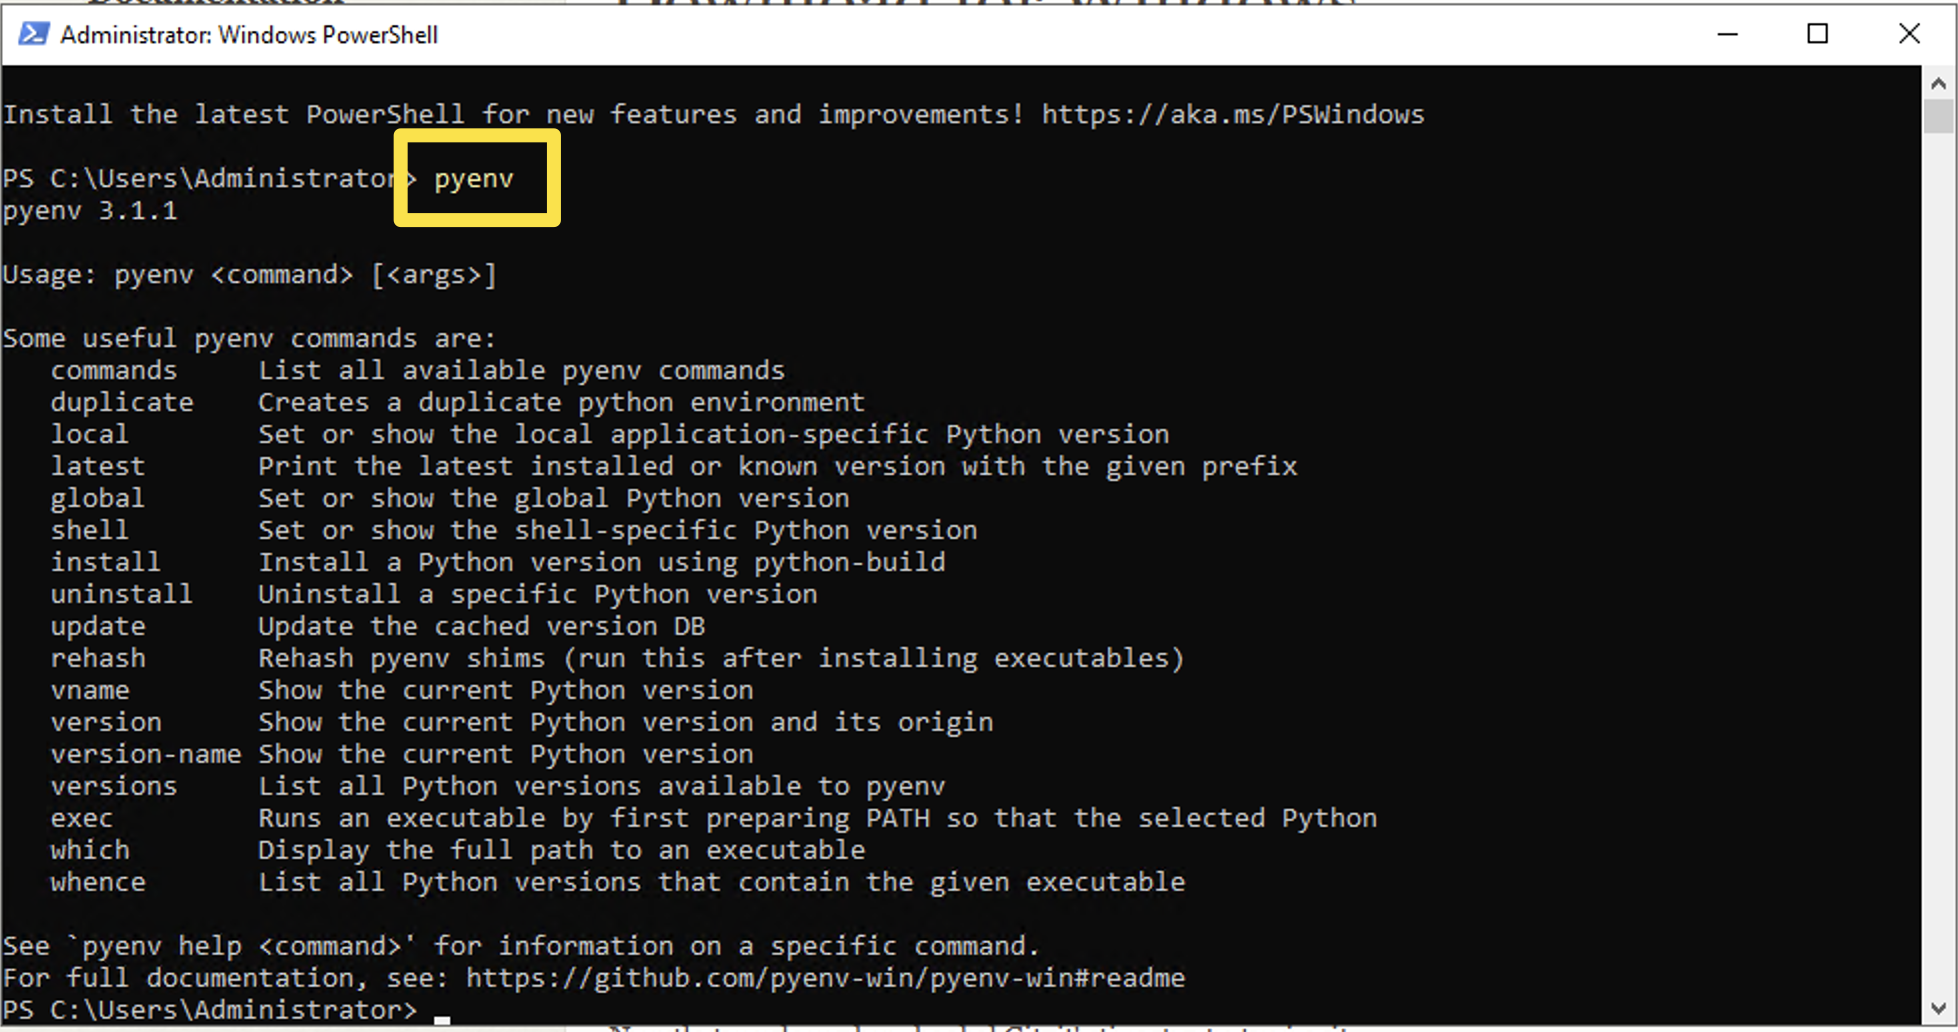Click the pyenv-win readme GitHub URL
The image size is (1958, 1032).
[x=825, y=977]
